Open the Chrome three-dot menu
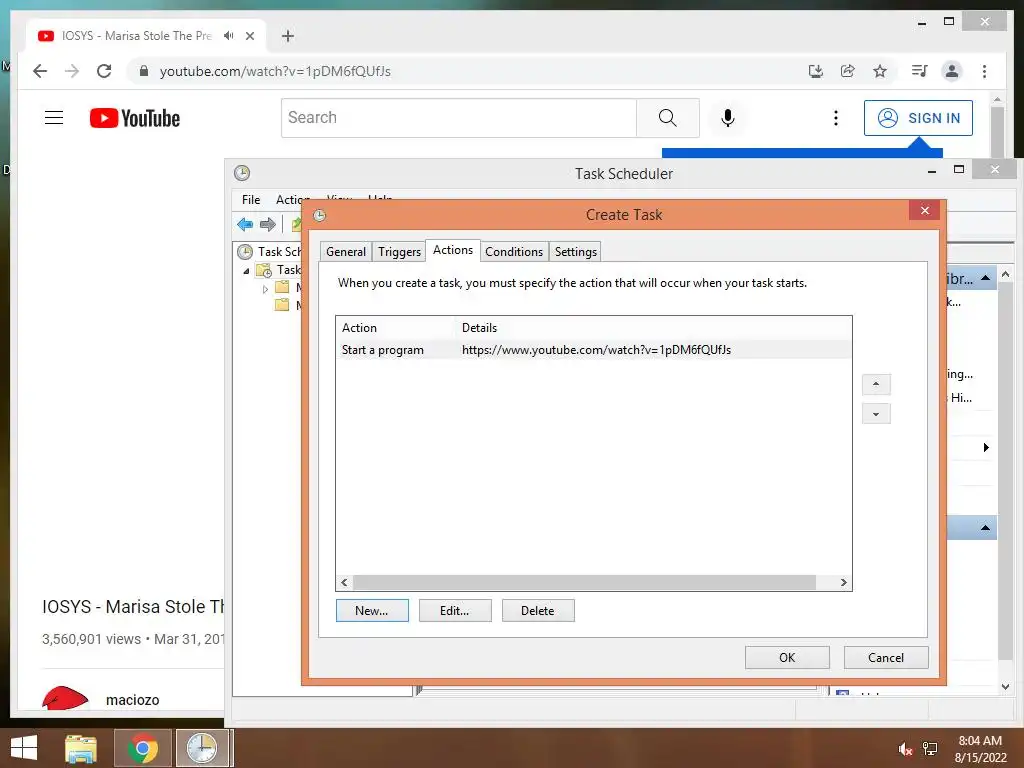This screenshot has width=1024, height=768. 985,71
